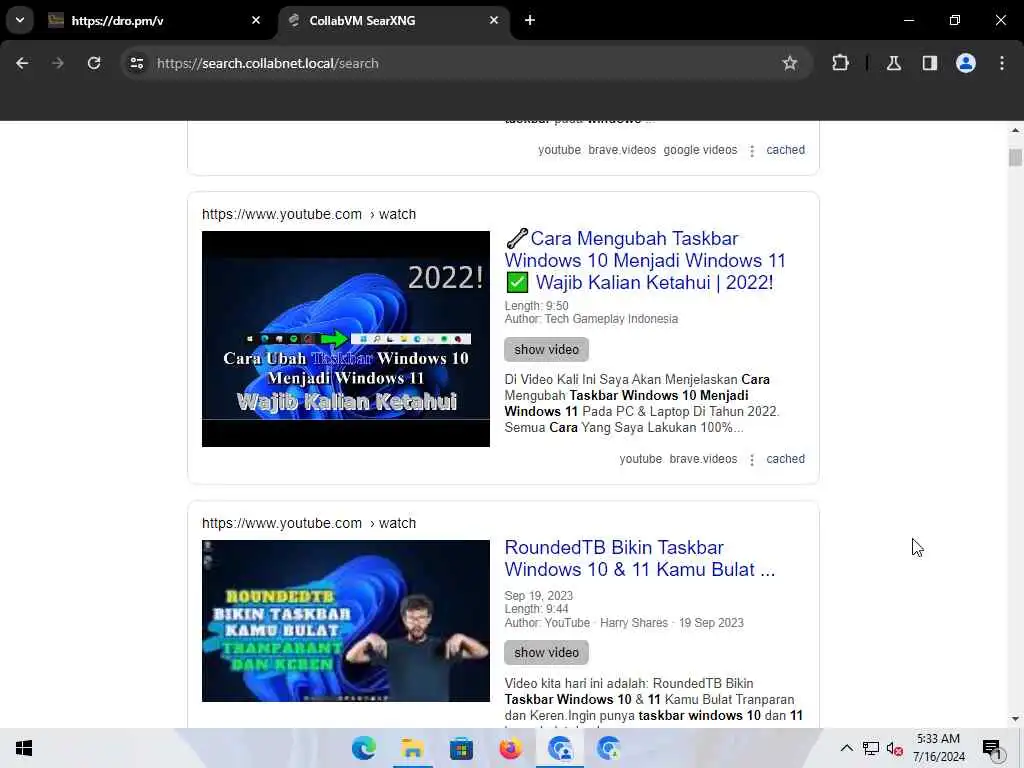Open Cara Mengubah Taskbar Windows 10 result
This screenshot has width=1024, height=768.
[x=645, y=261]
